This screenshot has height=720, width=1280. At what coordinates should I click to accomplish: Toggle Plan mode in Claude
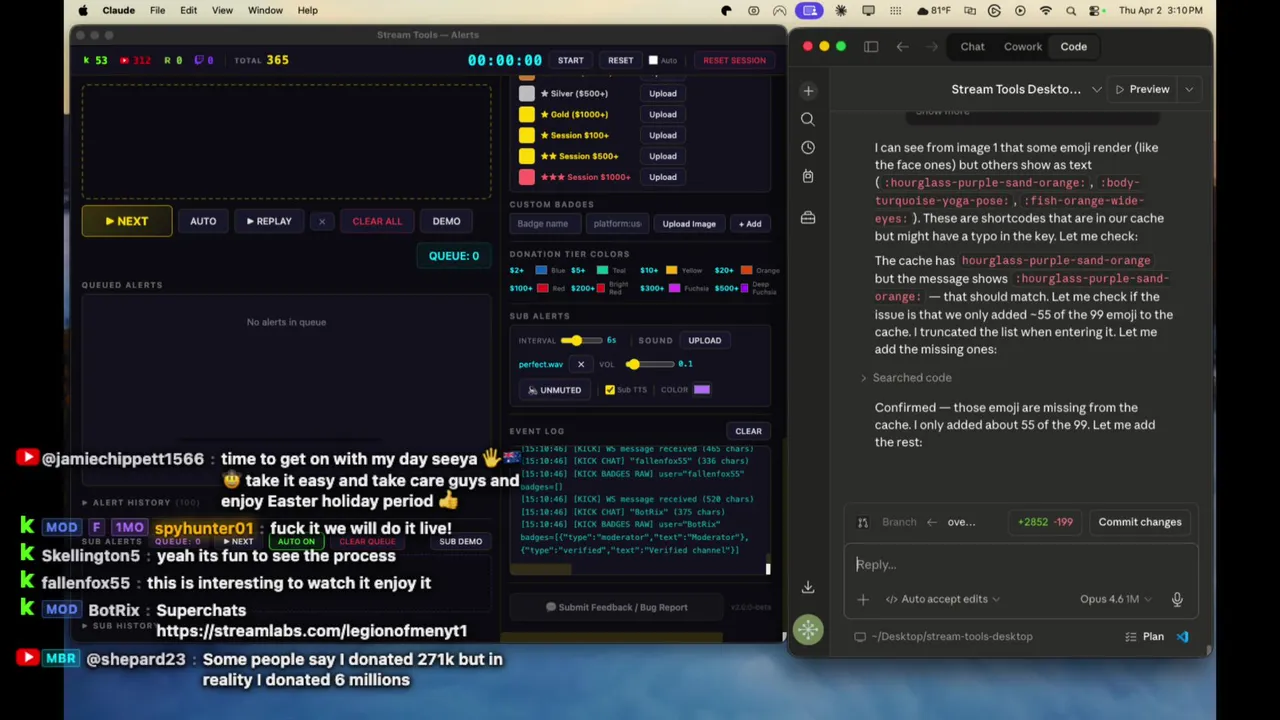click(x=1144, y=636)
